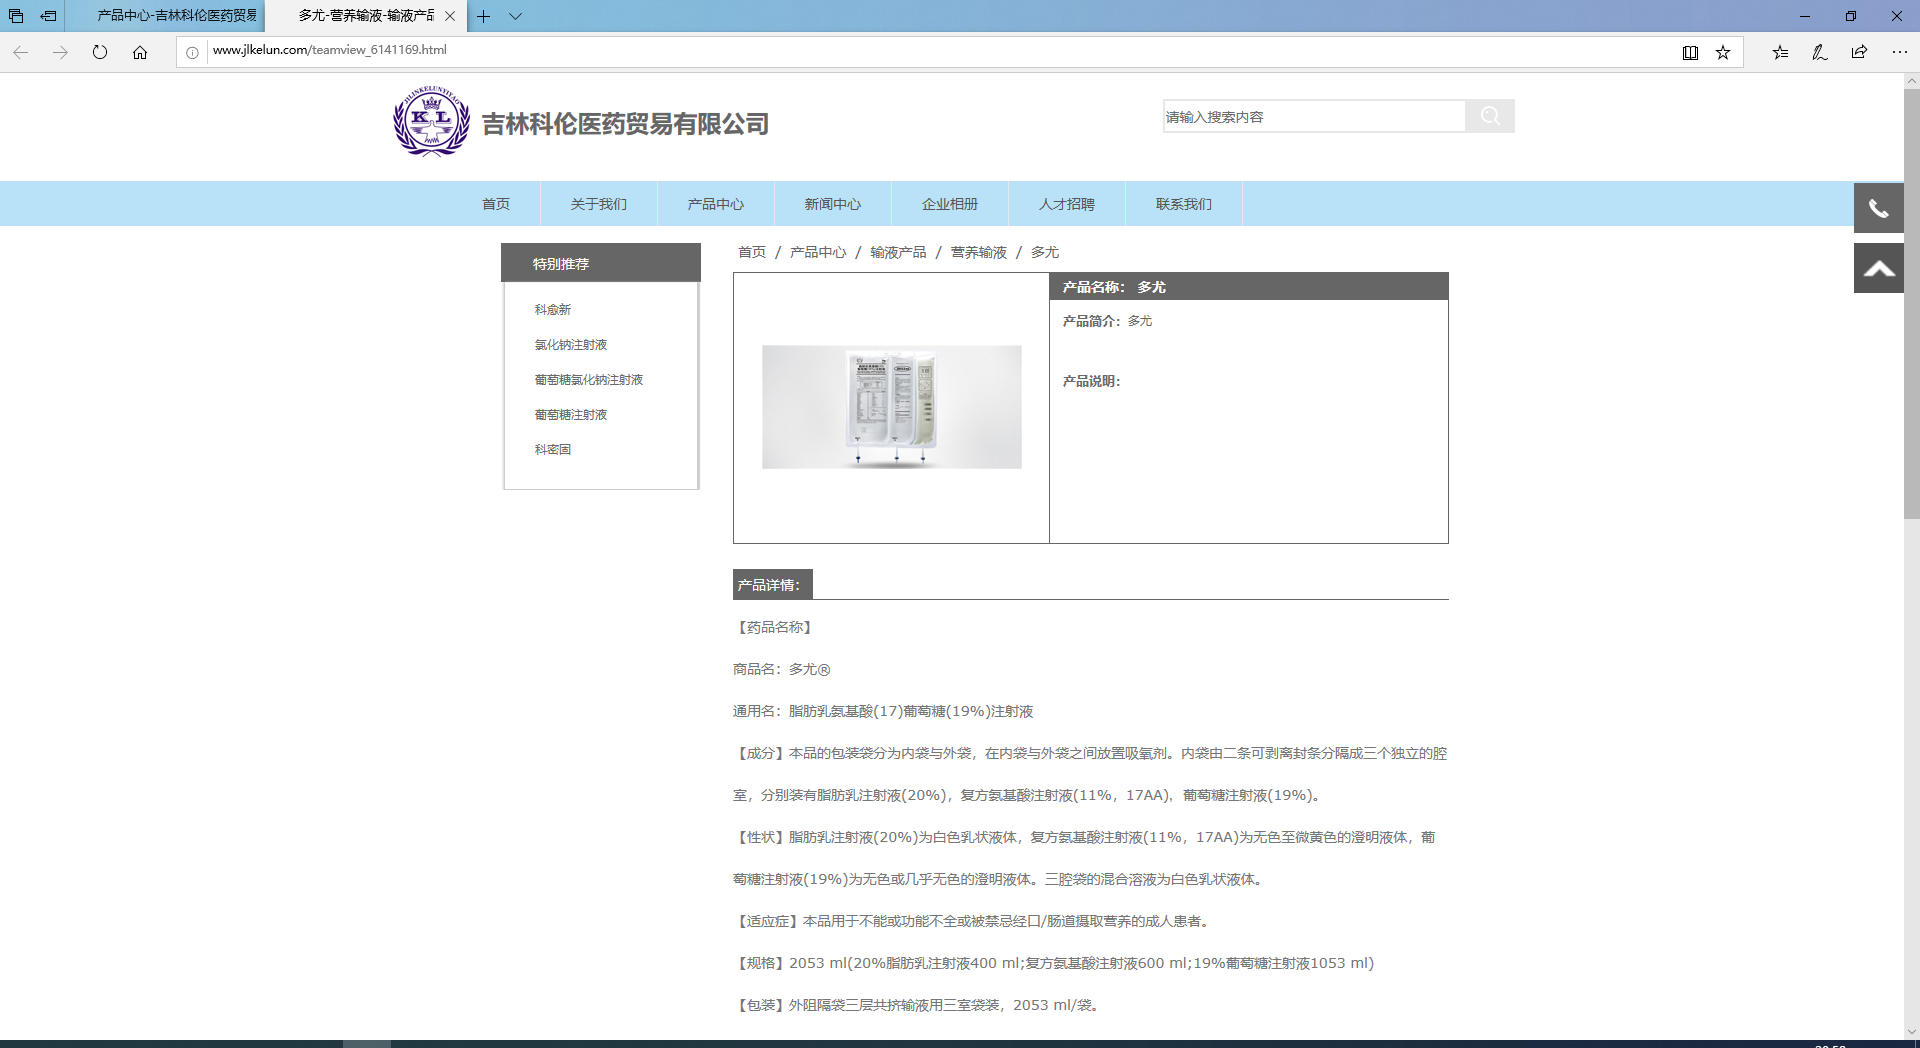Click the back-to-top arrow icon
Screen dimensions: 1920x1048
[1879, 268]
